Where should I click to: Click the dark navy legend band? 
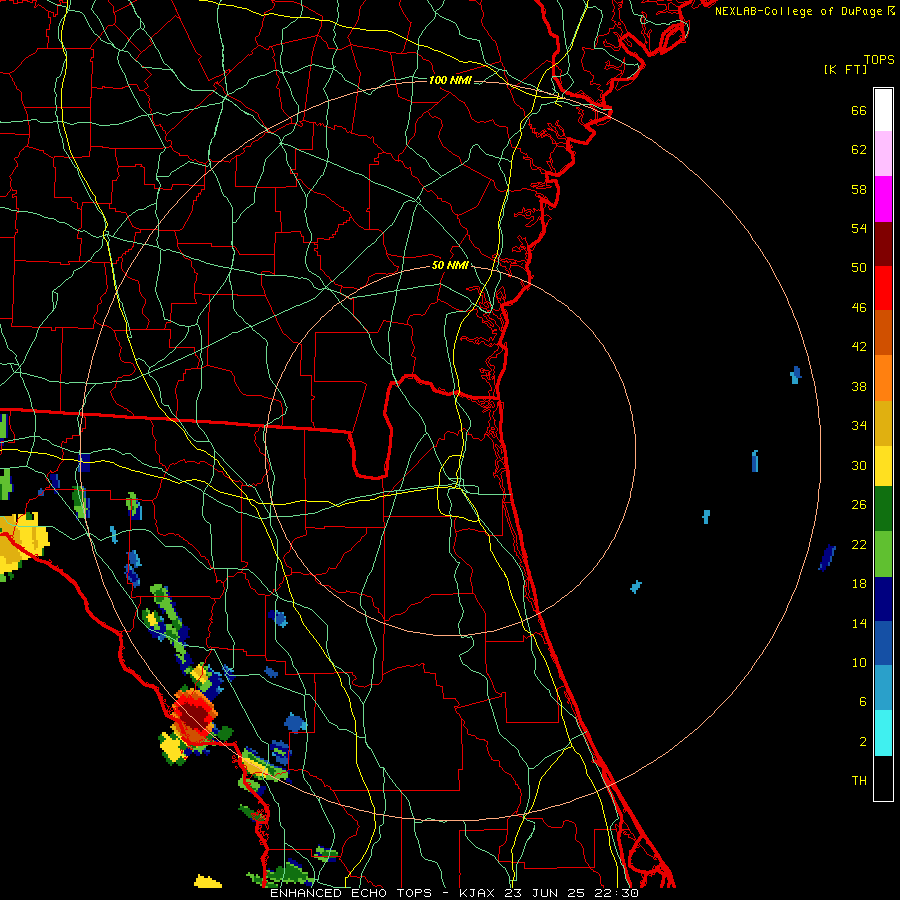click(883, 599)
